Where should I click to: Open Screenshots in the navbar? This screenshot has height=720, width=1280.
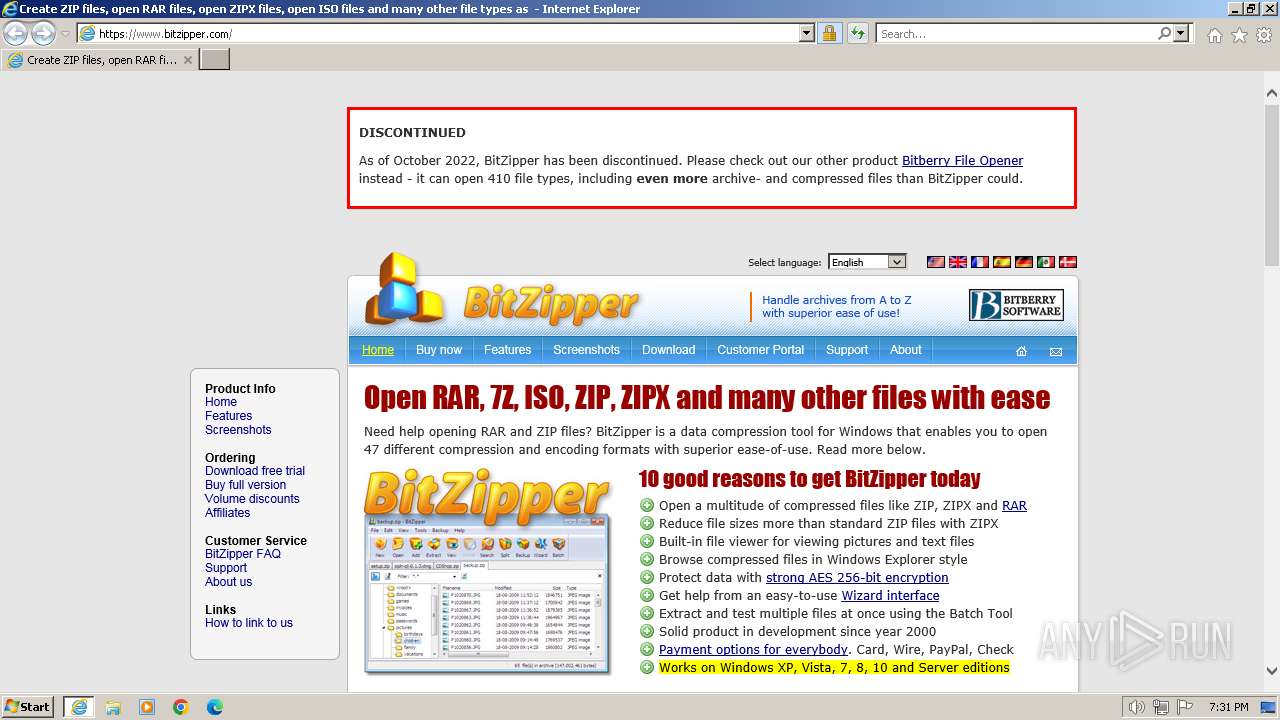(587, 350)
